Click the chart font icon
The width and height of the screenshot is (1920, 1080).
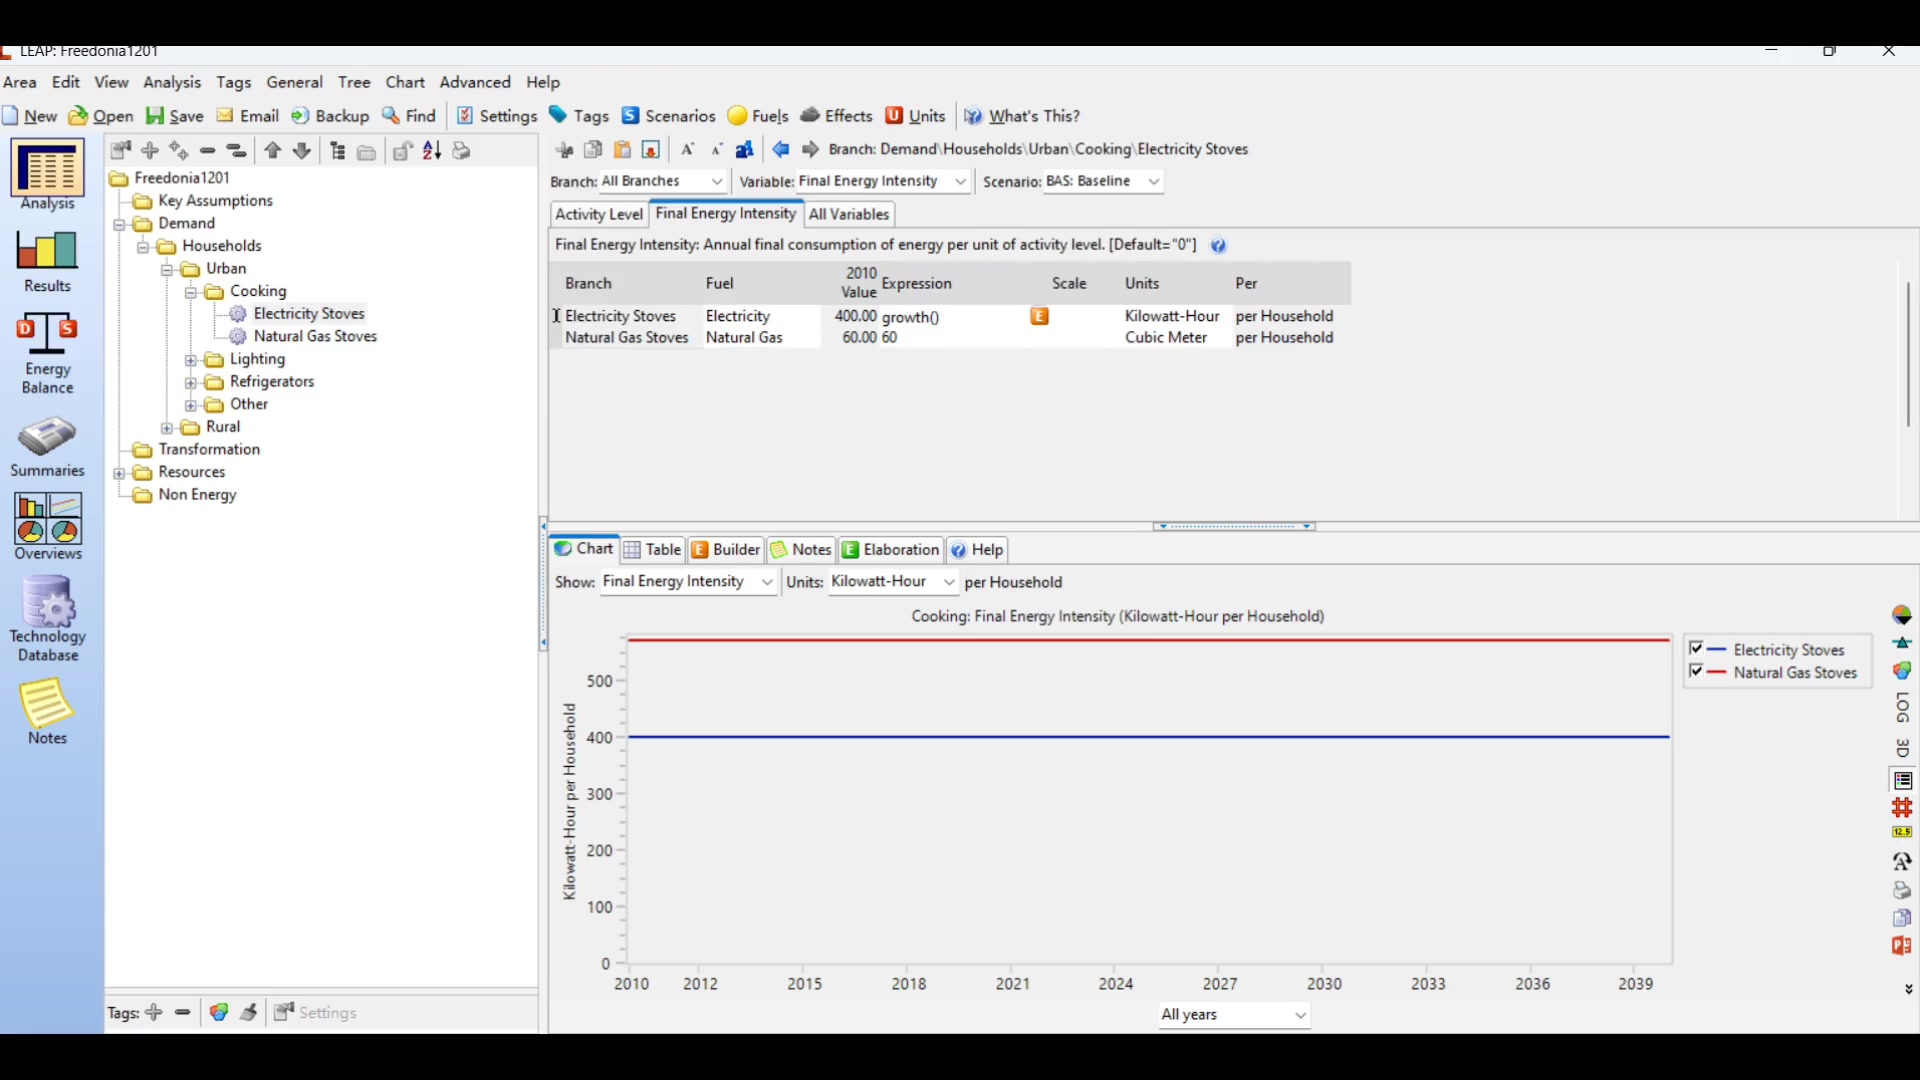tap(1902, 861)
